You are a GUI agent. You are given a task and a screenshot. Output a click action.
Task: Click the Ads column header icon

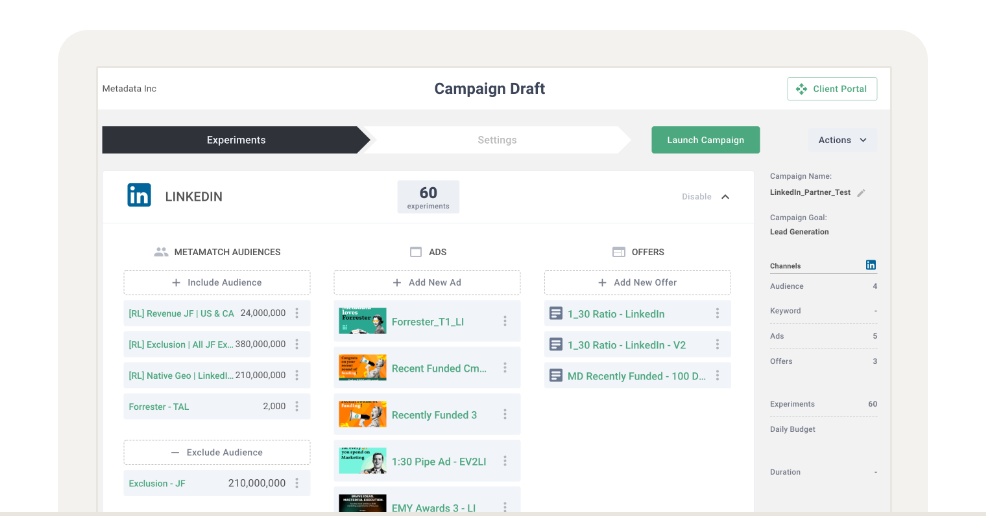point(416,251)
